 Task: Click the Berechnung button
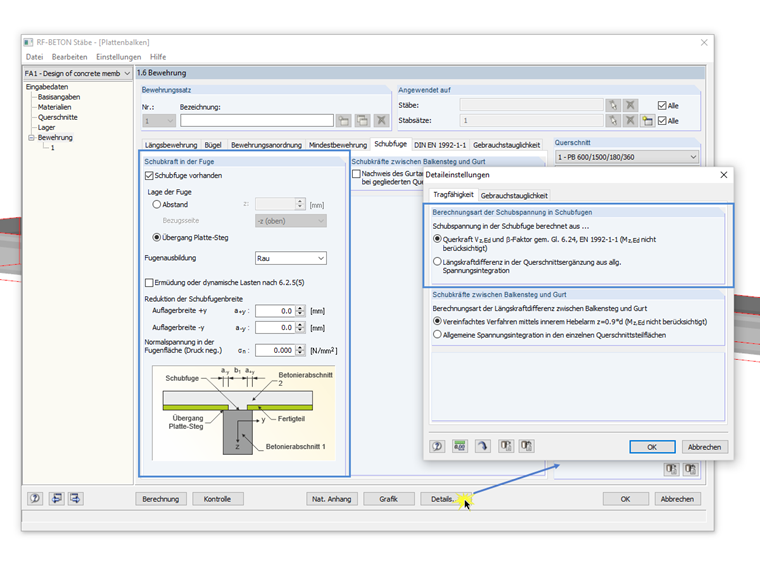tap(160, 499)
